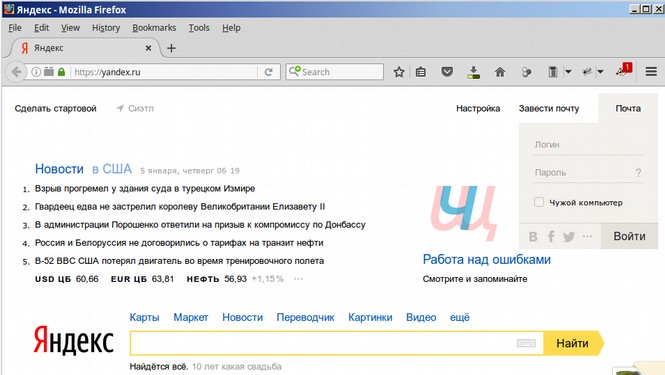This screenshot has height=375, width=665.
Task: Click the toolbar icon right of Home
Action: click(x=526, y=72)
